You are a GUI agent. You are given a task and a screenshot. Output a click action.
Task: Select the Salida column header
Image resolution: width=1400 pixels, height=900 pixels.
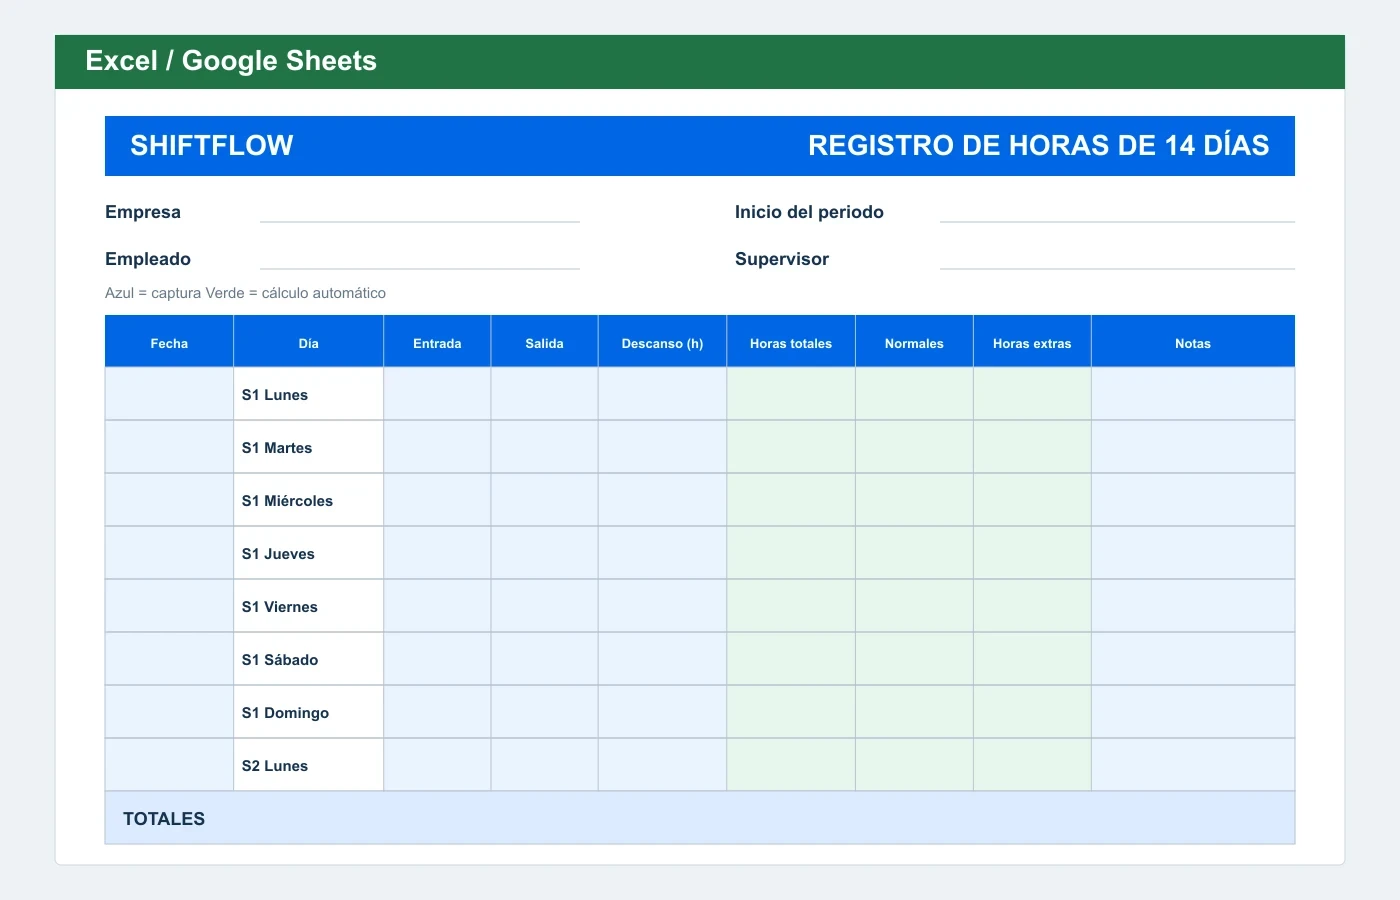(x=544, y=342)
